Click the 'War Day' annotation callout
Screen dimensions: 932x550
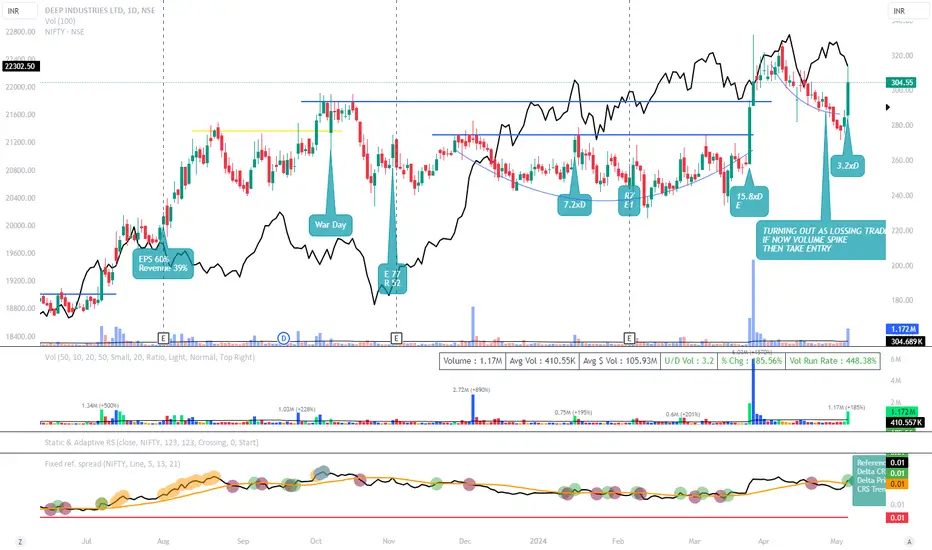(330, 225)
